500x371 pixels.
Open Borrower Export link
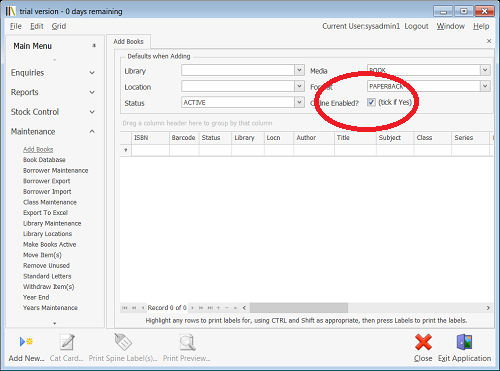coord(47,181)
